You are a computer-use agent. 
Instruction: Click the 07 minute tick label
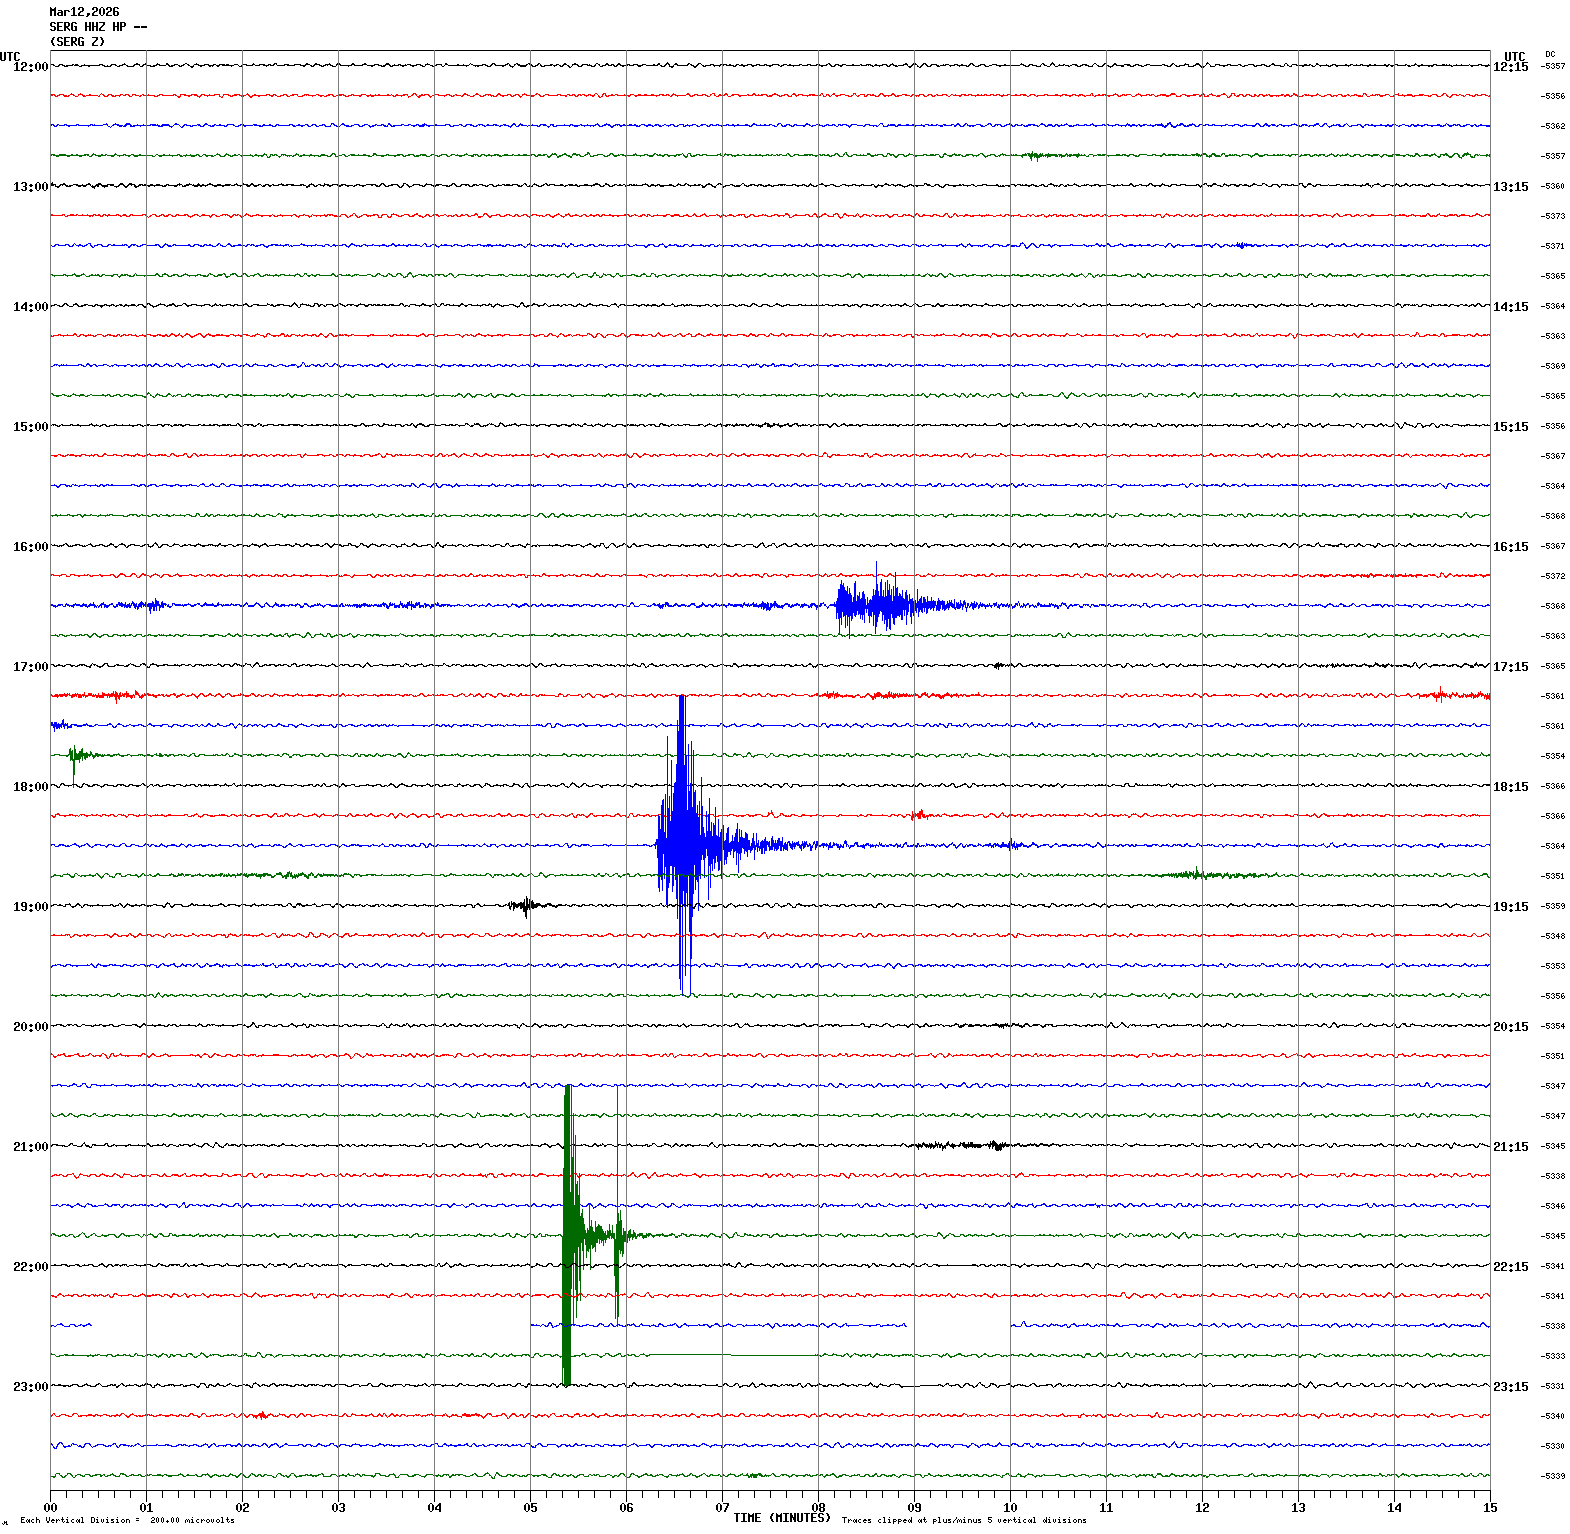pos(722,1507)
